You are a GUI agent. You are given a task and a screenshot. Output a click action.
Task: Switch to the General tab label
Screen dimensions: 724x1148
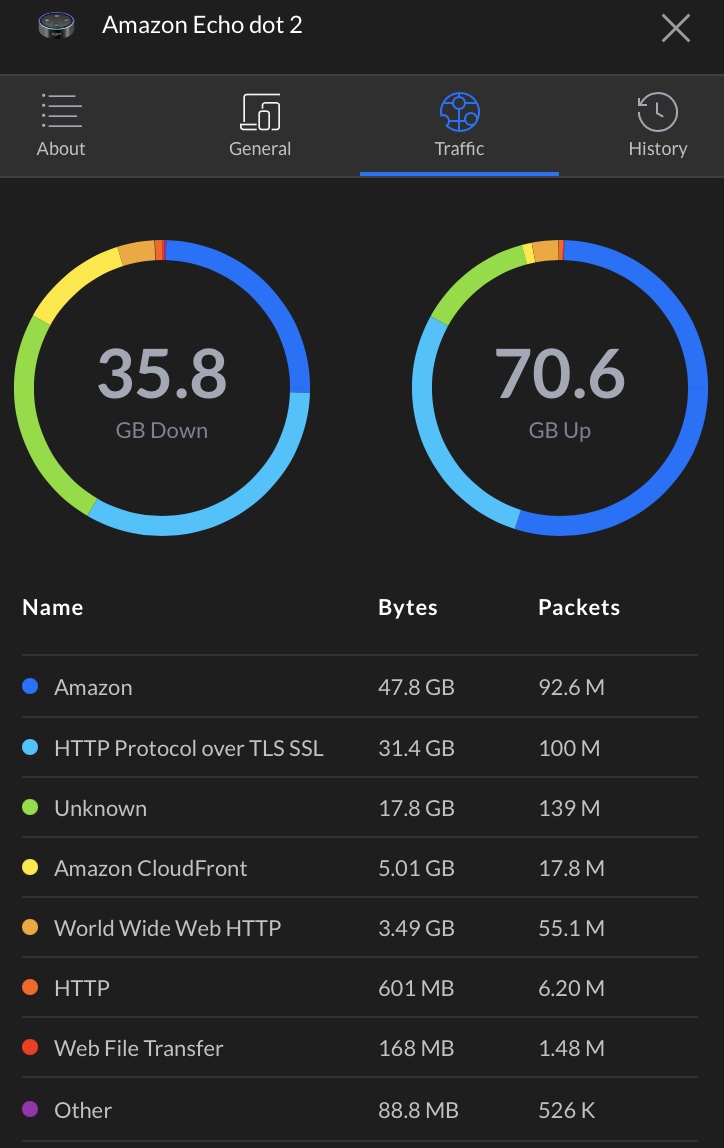260,149
